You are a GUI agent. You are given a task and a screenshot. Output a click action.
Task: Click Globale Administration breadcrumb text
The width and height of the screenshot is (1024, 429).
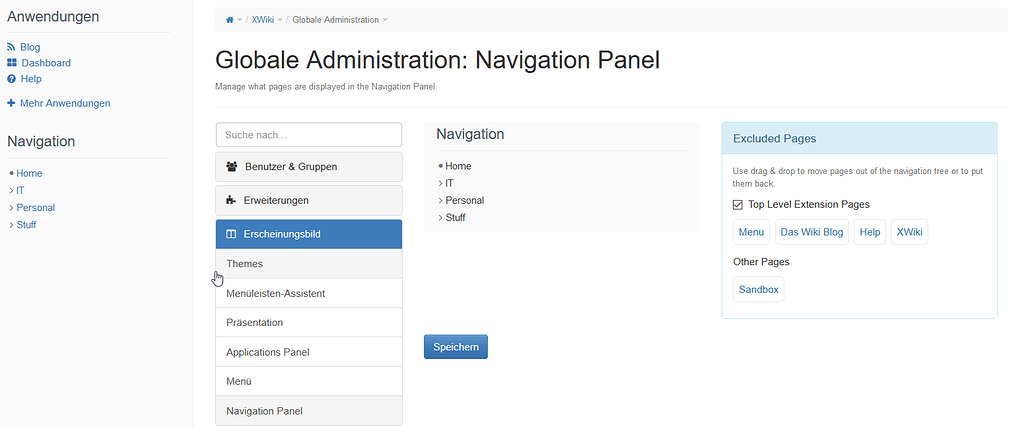coord(336,20)
